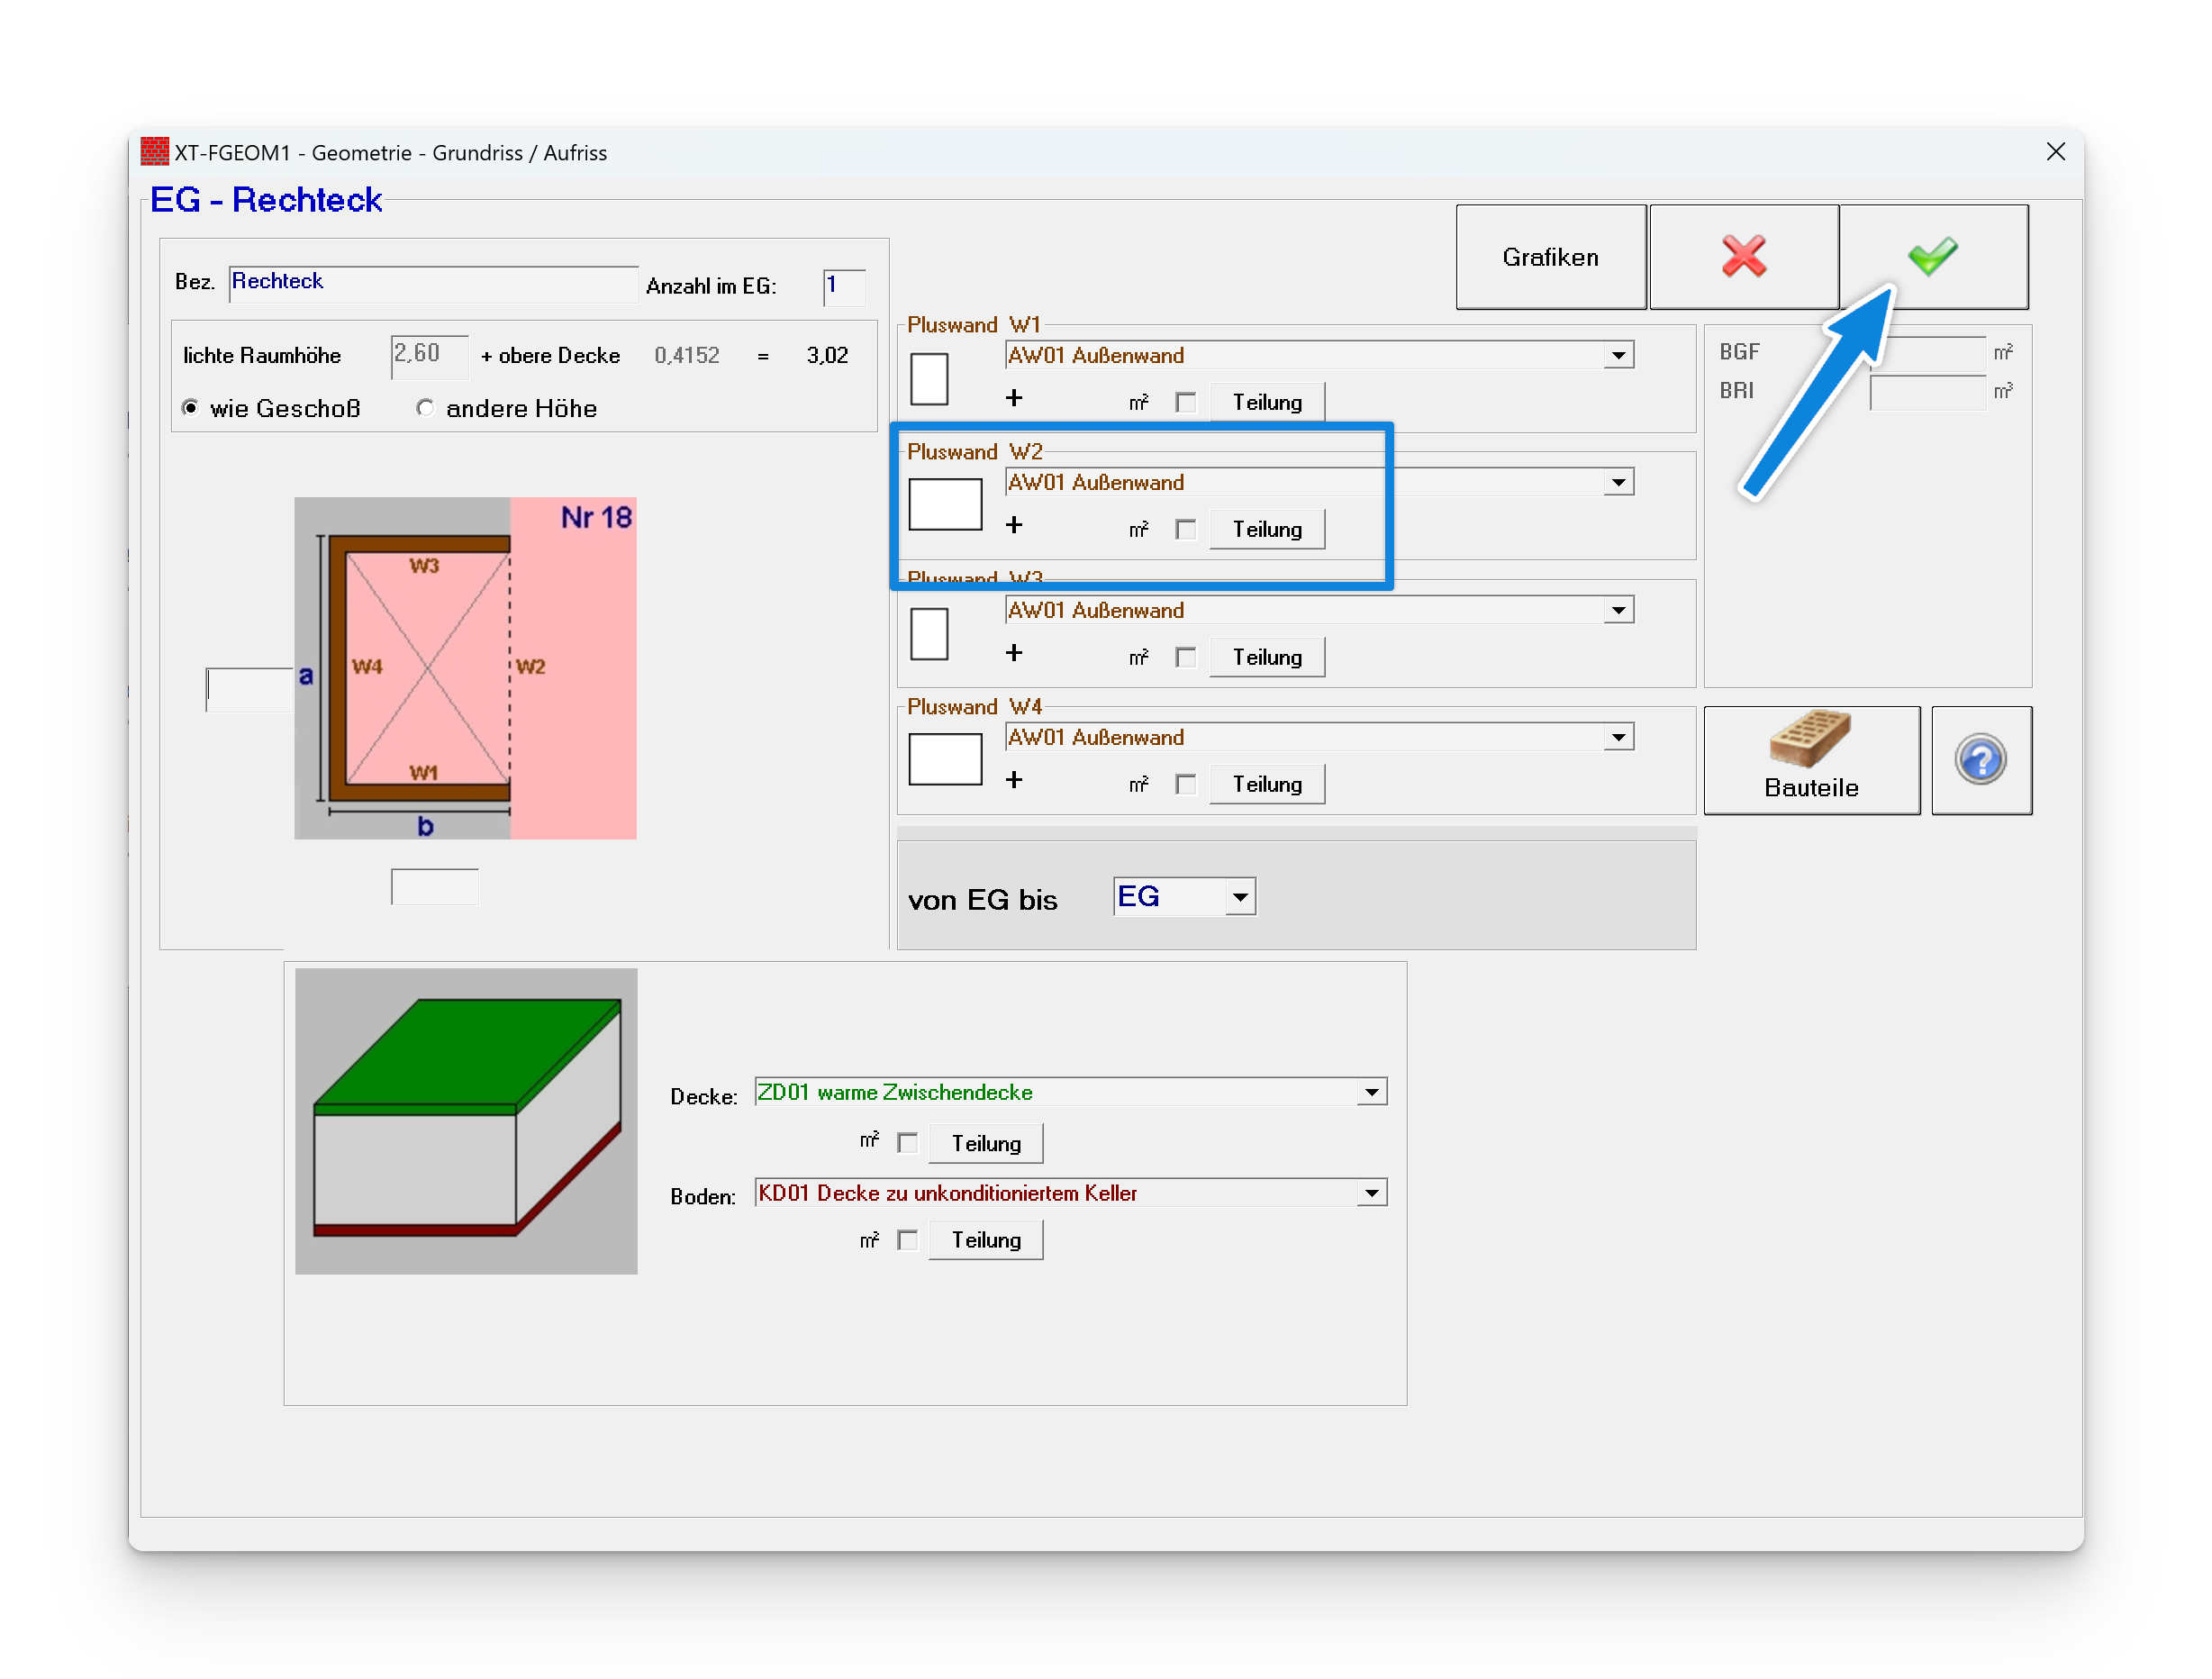The image size is (2212, 1679).
Task: Click the plus sign under Pluswand W3
Action: [x=1014, y=654]
